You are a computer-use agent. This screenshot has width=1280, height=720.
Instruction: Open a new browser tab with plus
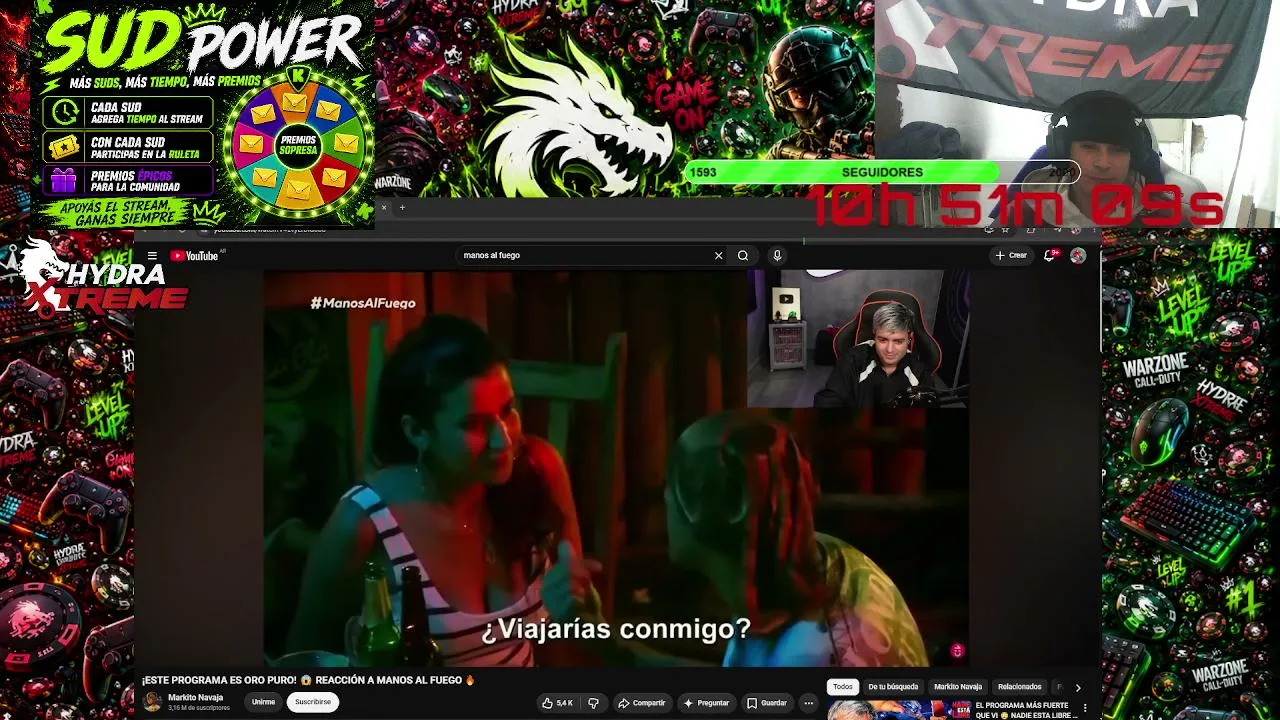coord(402,208)
